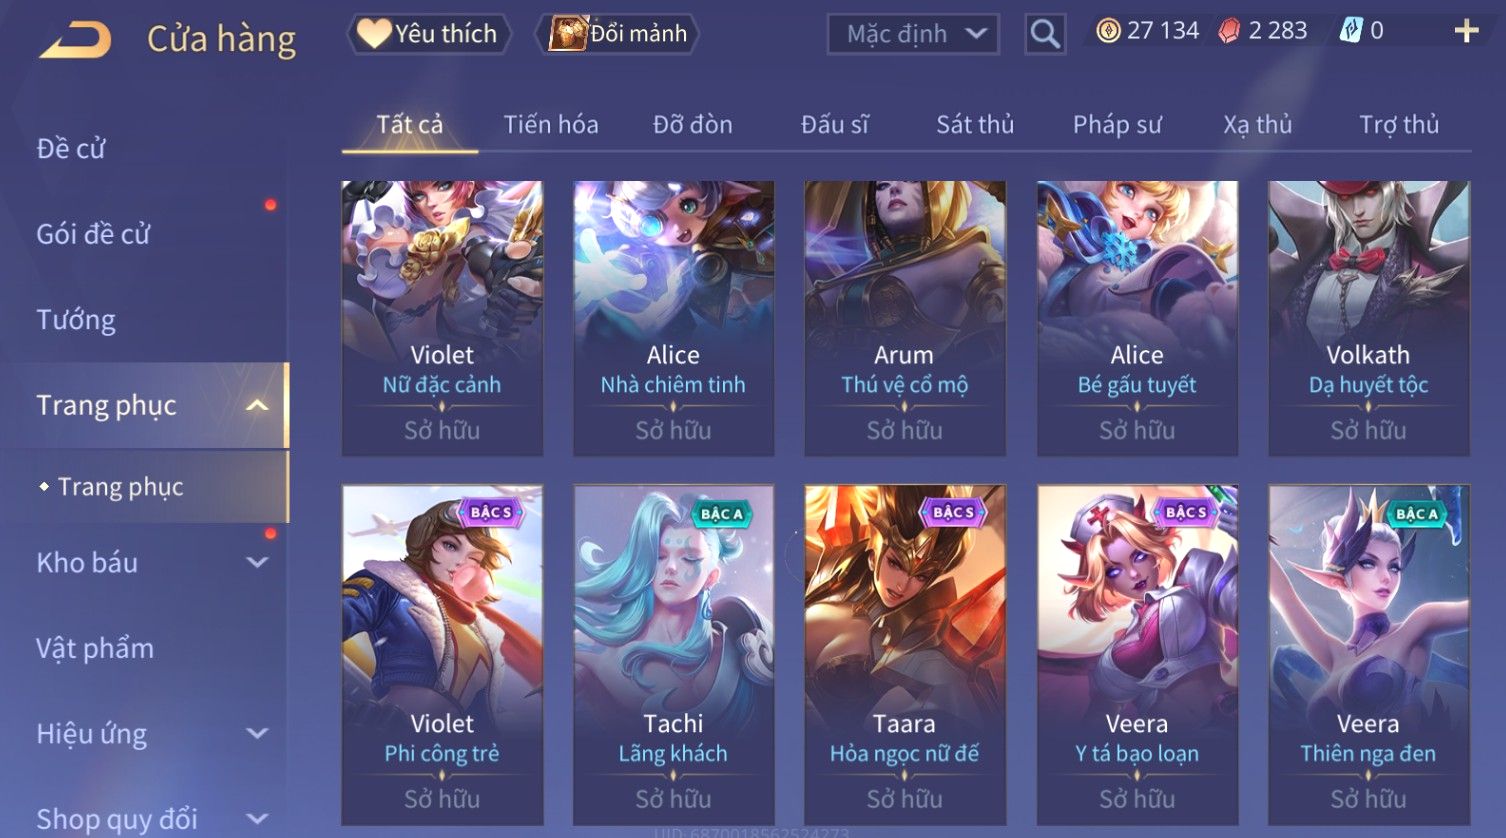Collapse the Trang phục sidebar section
This screenshot has height=838, width=1506.
[257, 405]
